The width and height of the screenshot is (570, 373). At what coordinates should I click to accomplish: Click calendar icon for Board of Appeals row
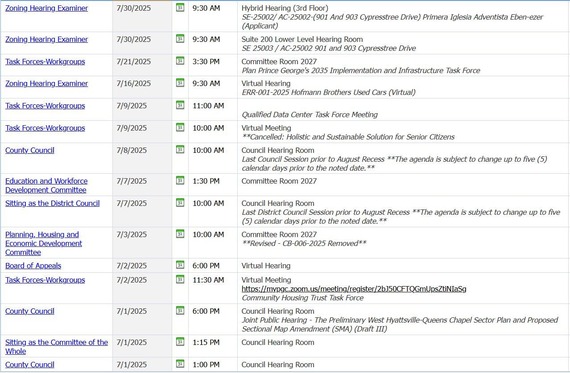coord(180,265)
